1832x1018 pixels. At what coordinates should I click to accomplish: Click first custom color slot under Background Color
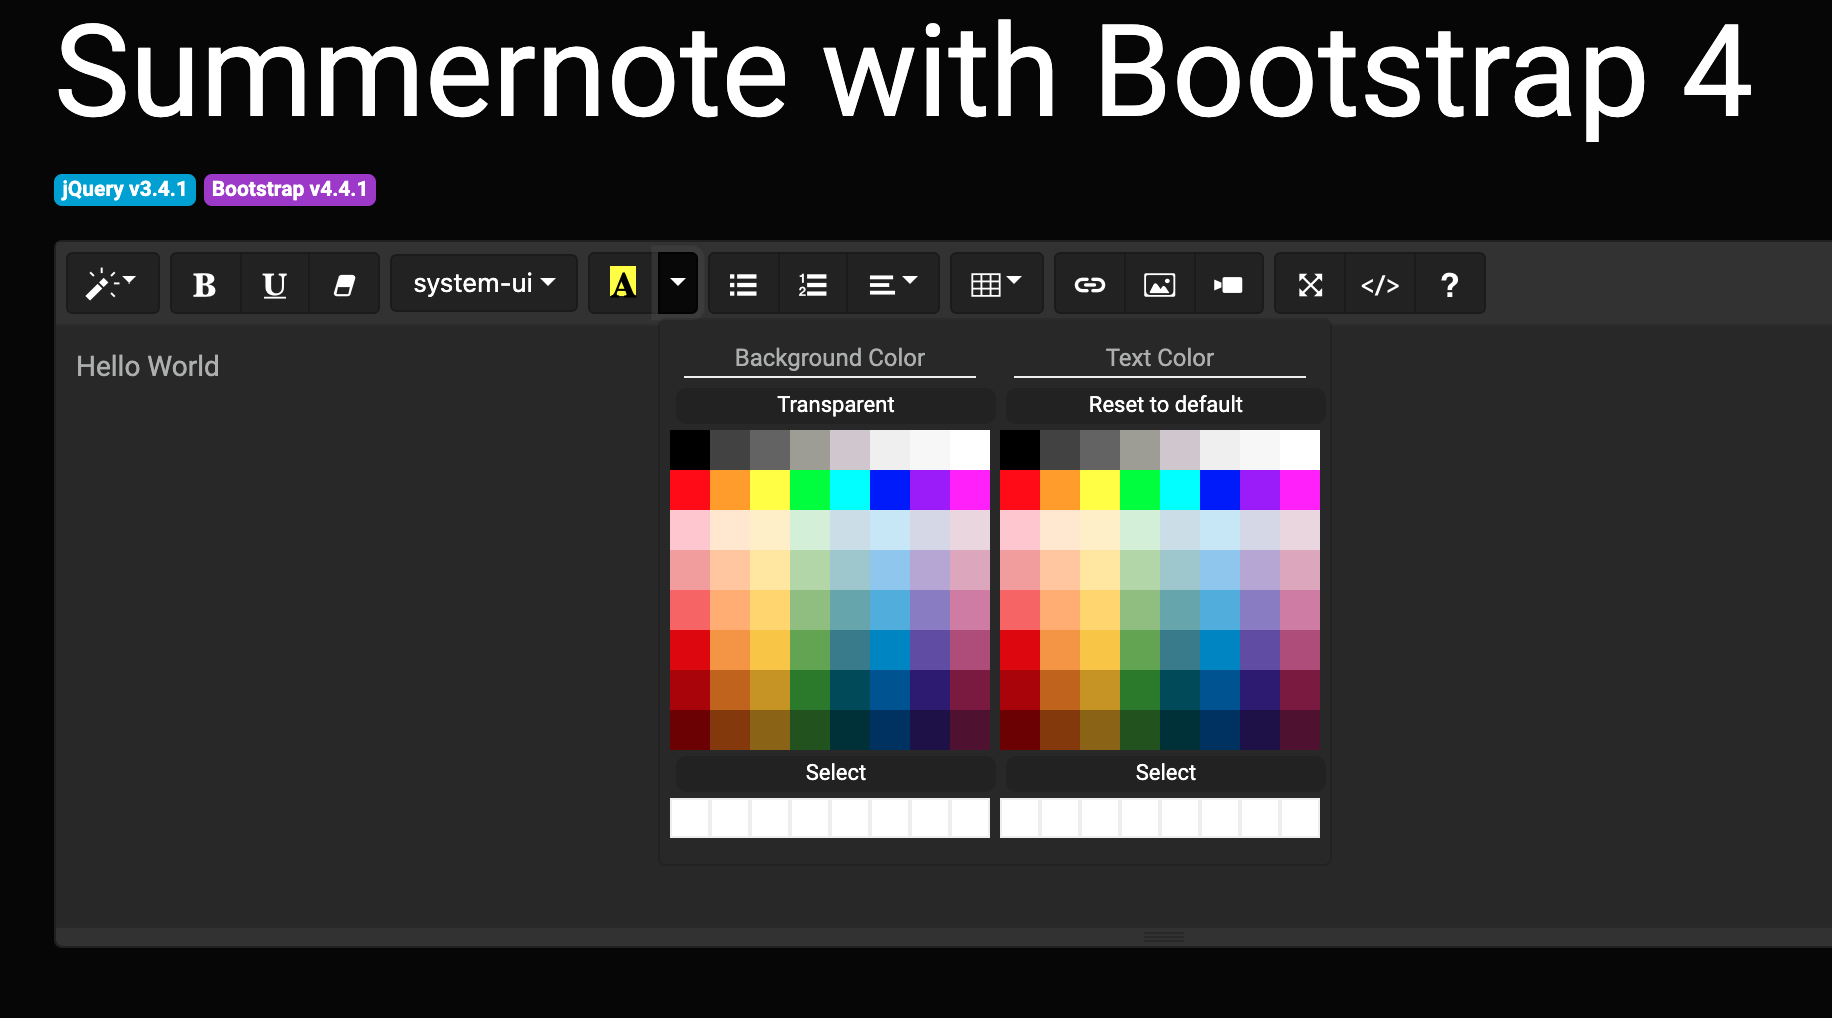tap(690, 818)
